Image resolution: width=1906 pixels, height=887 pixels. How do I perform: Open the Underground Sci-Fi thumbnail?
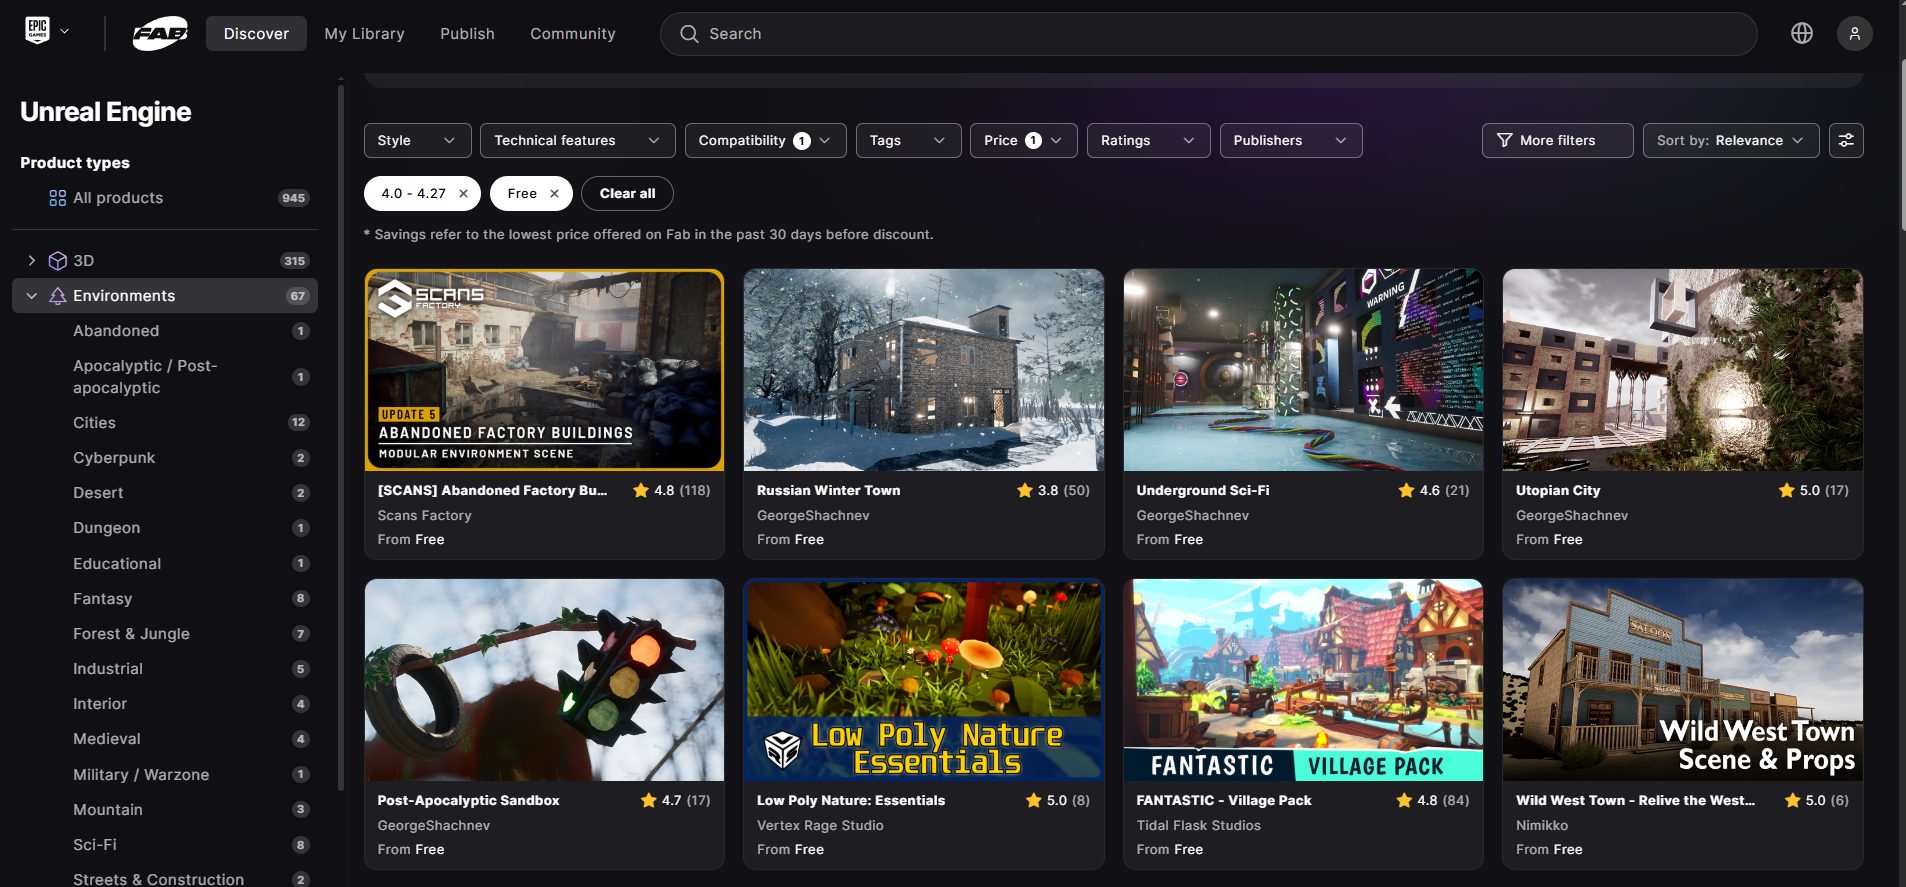click(x=1303, y=370)
